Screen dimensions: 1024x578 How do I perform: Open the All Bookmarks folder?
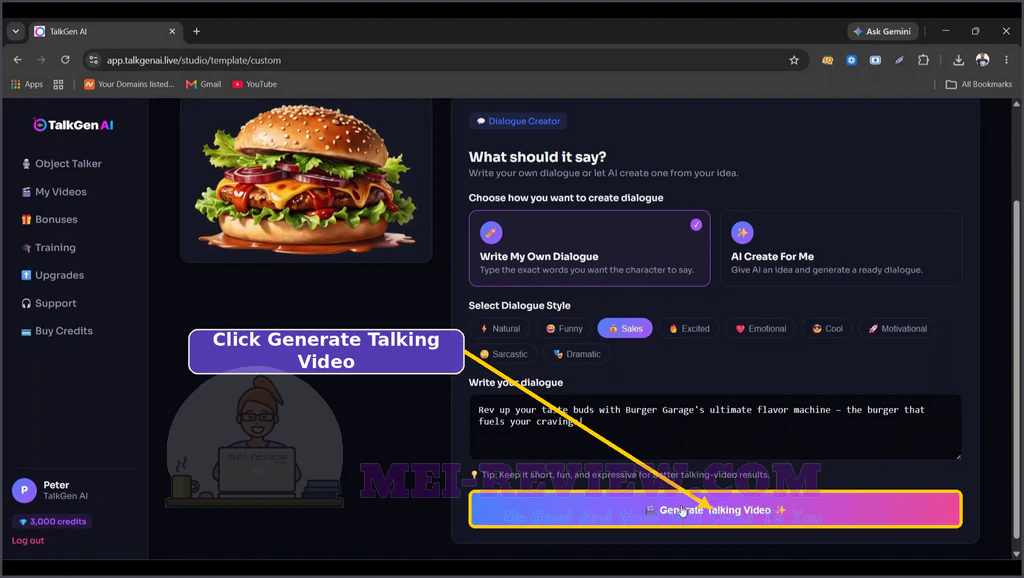[x=979, y=84]
